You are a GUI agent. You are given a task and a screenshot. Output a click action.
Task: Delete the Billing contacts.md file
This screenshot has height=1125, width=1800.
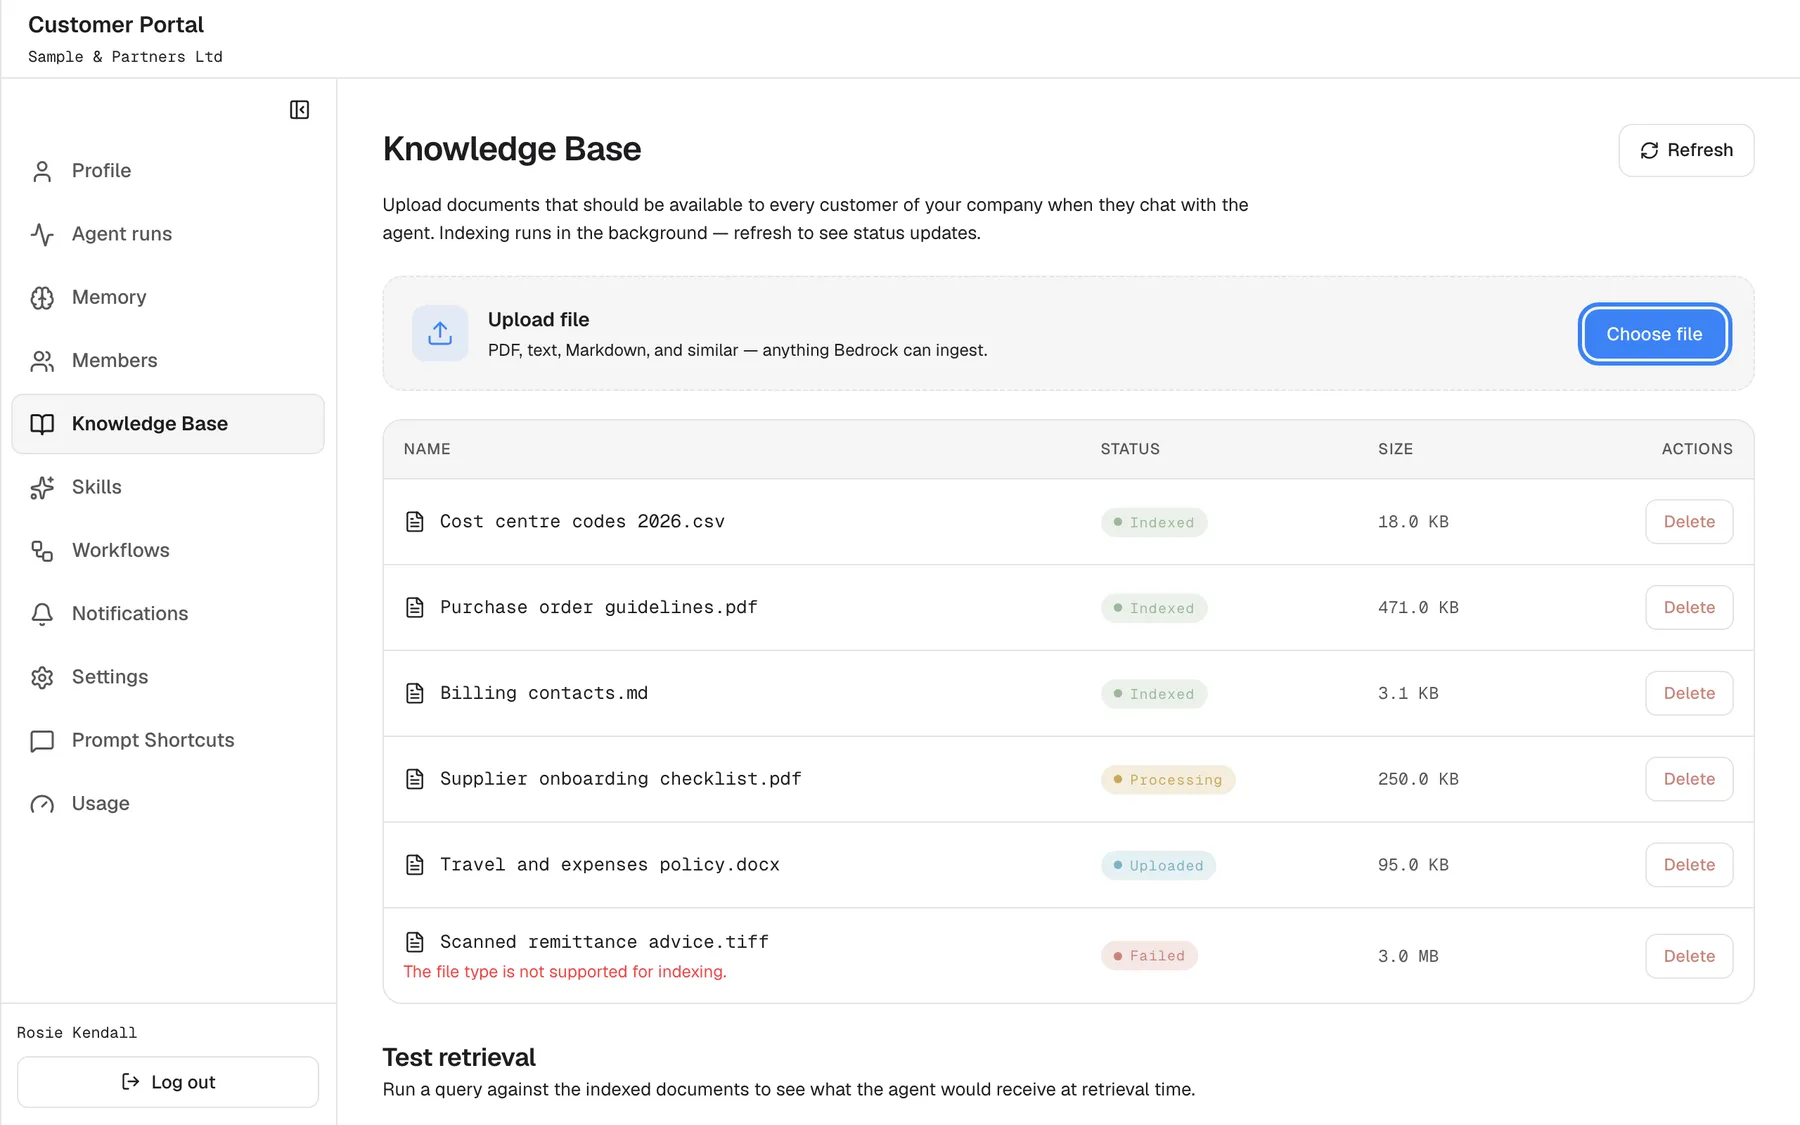click(1689, 694)
